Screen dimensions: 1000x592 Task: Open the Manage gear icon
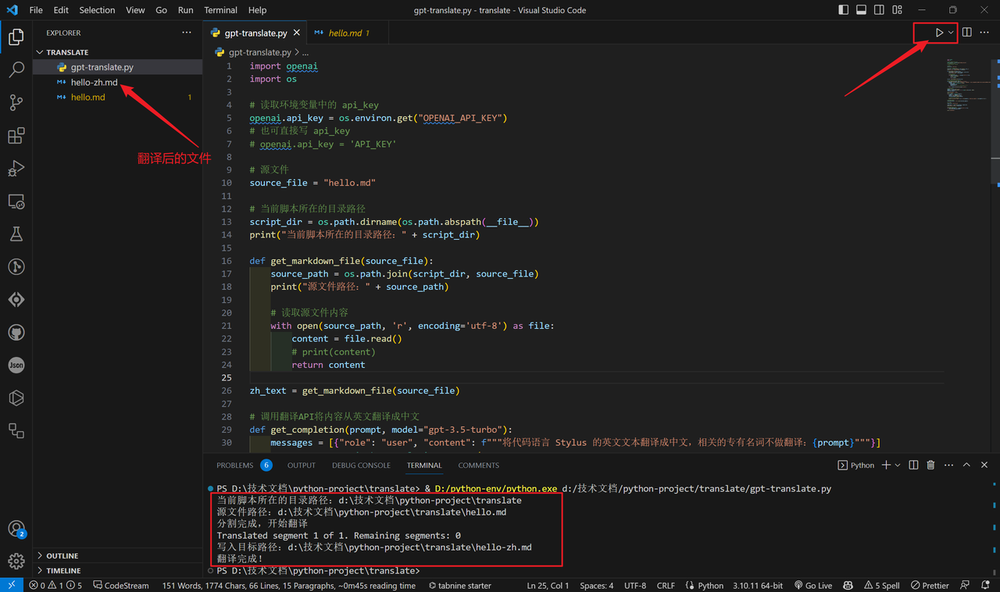[16, 561]
